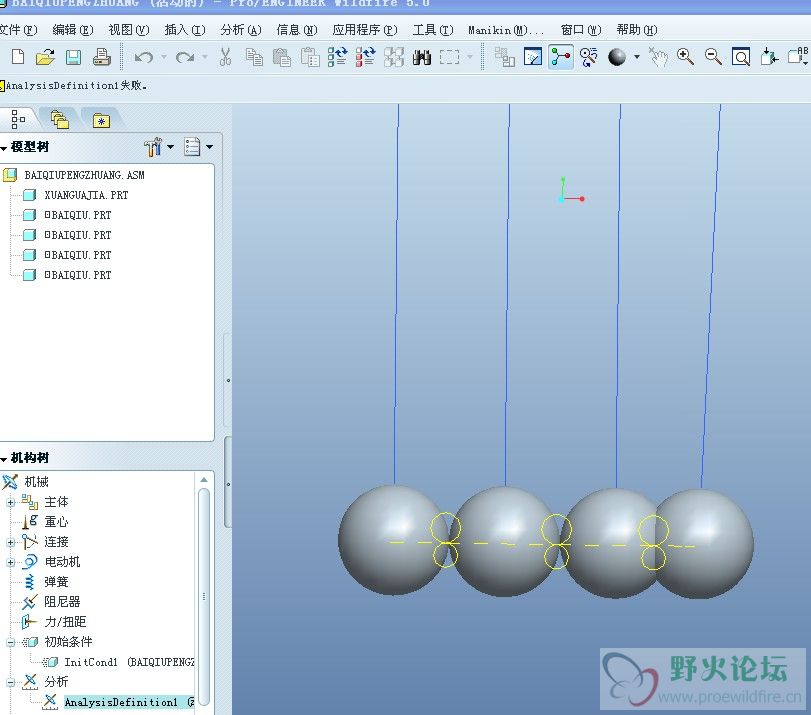Switch to the Model Tree navigator tab
Screen dimensions: 811x715
[18, 120]
